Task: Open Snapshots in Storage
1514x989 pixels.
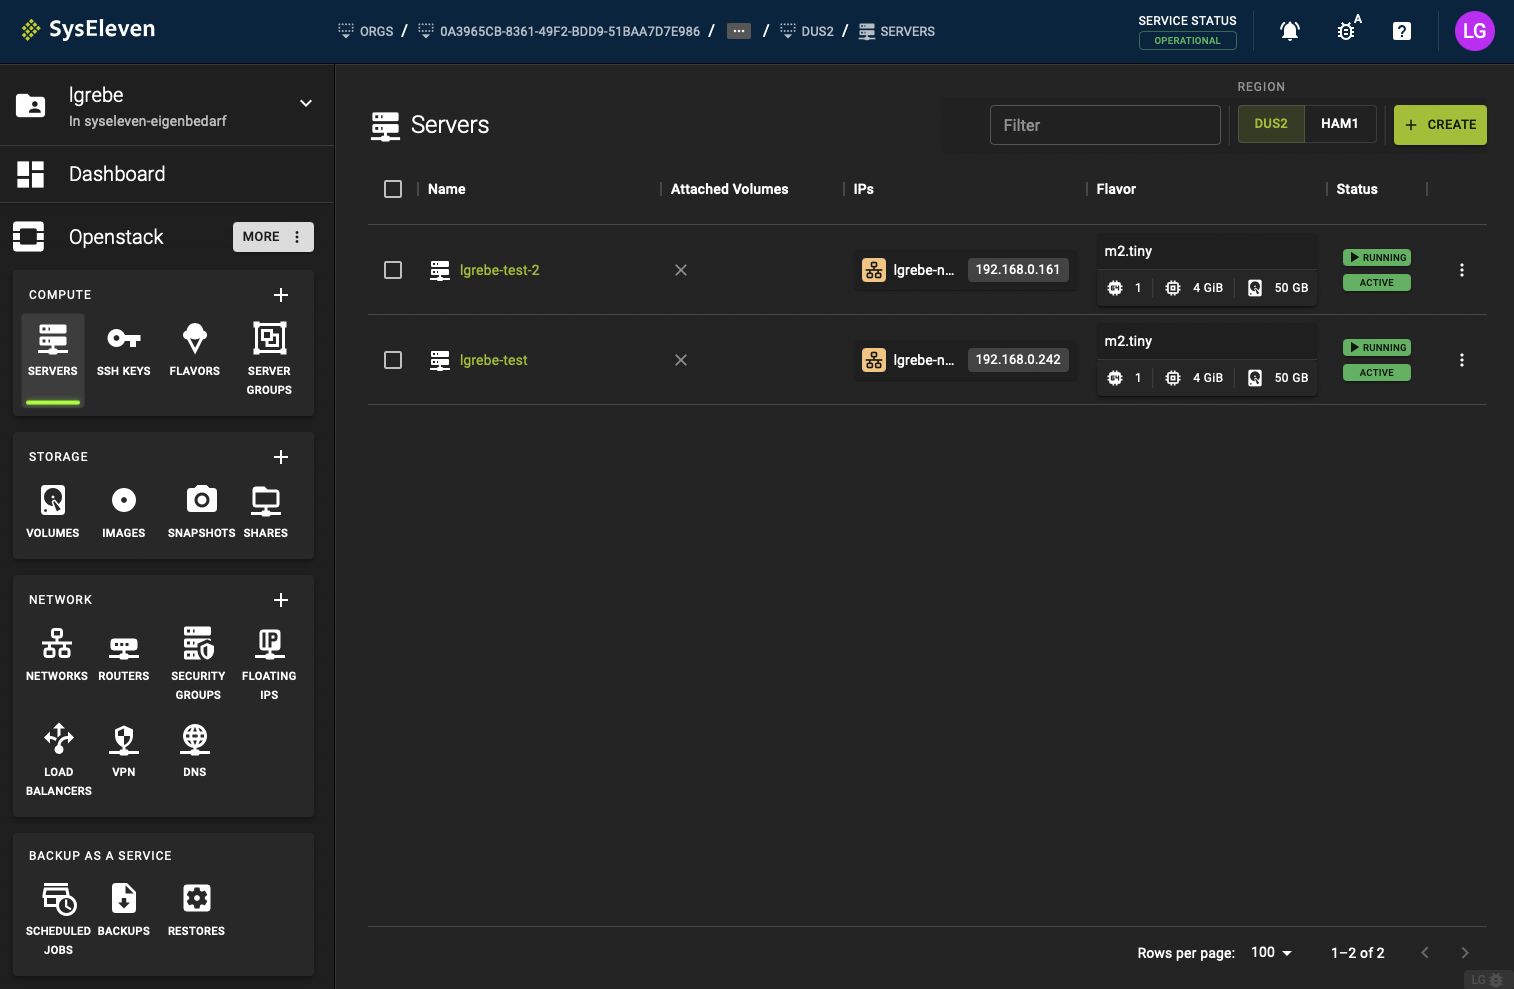Action: (201, 513)
